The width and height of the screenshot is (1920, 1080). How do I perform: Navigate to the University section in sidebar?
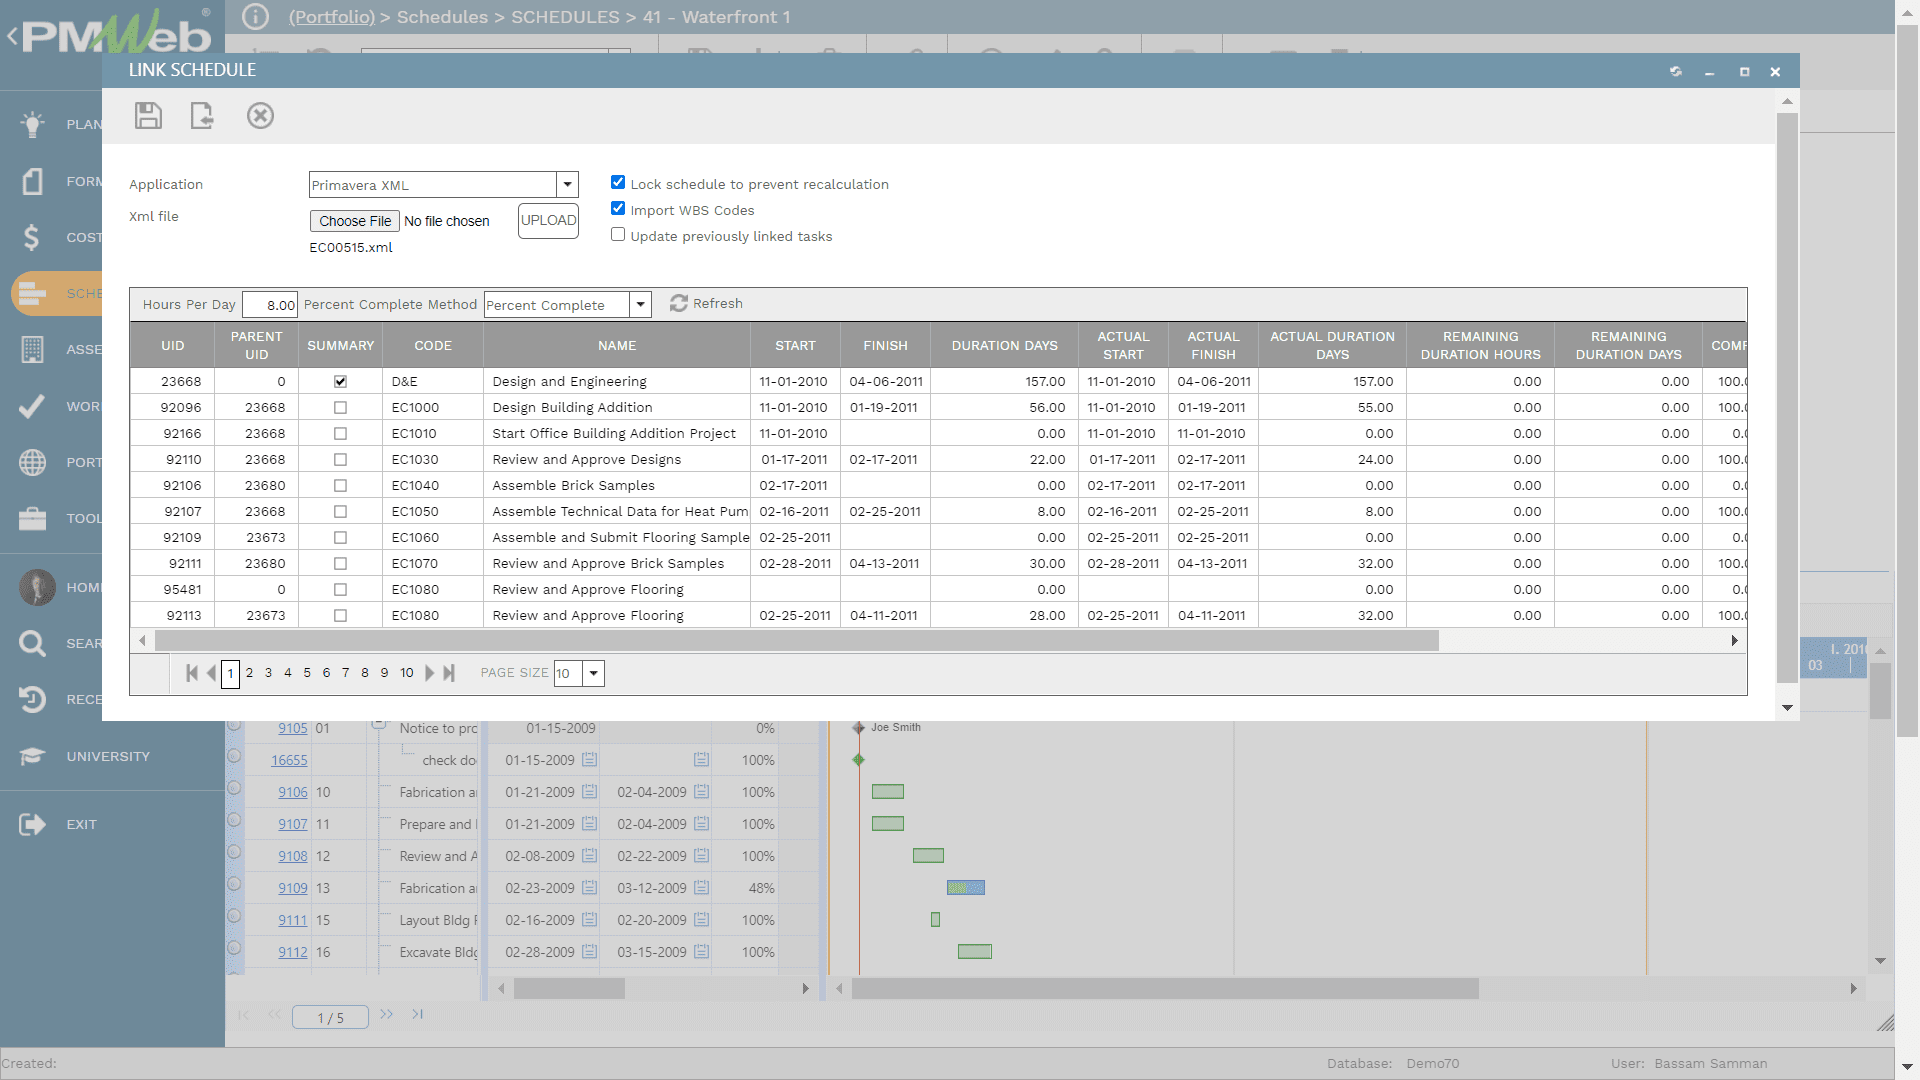pos(31,756)
